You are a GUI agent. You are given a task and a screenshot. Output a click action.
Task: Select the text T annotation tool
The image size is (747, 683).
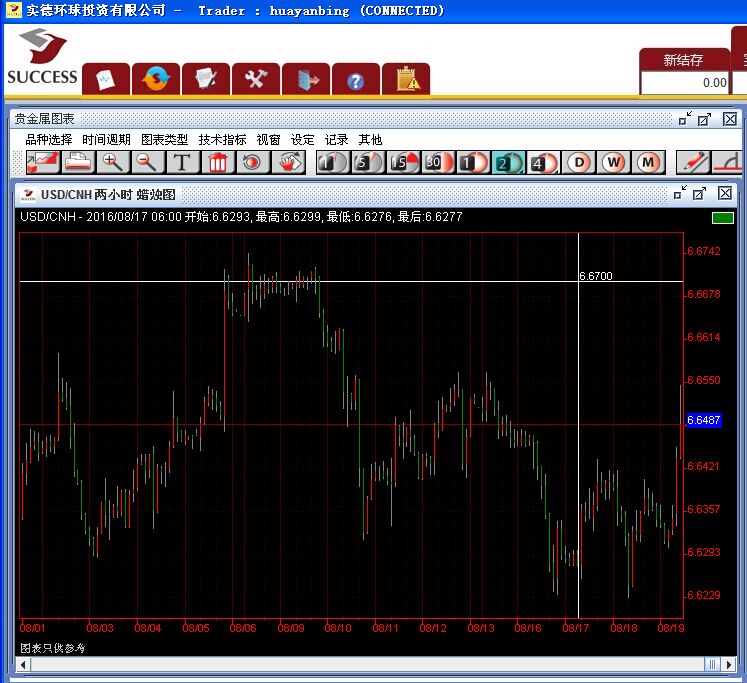tap(182, 163)
